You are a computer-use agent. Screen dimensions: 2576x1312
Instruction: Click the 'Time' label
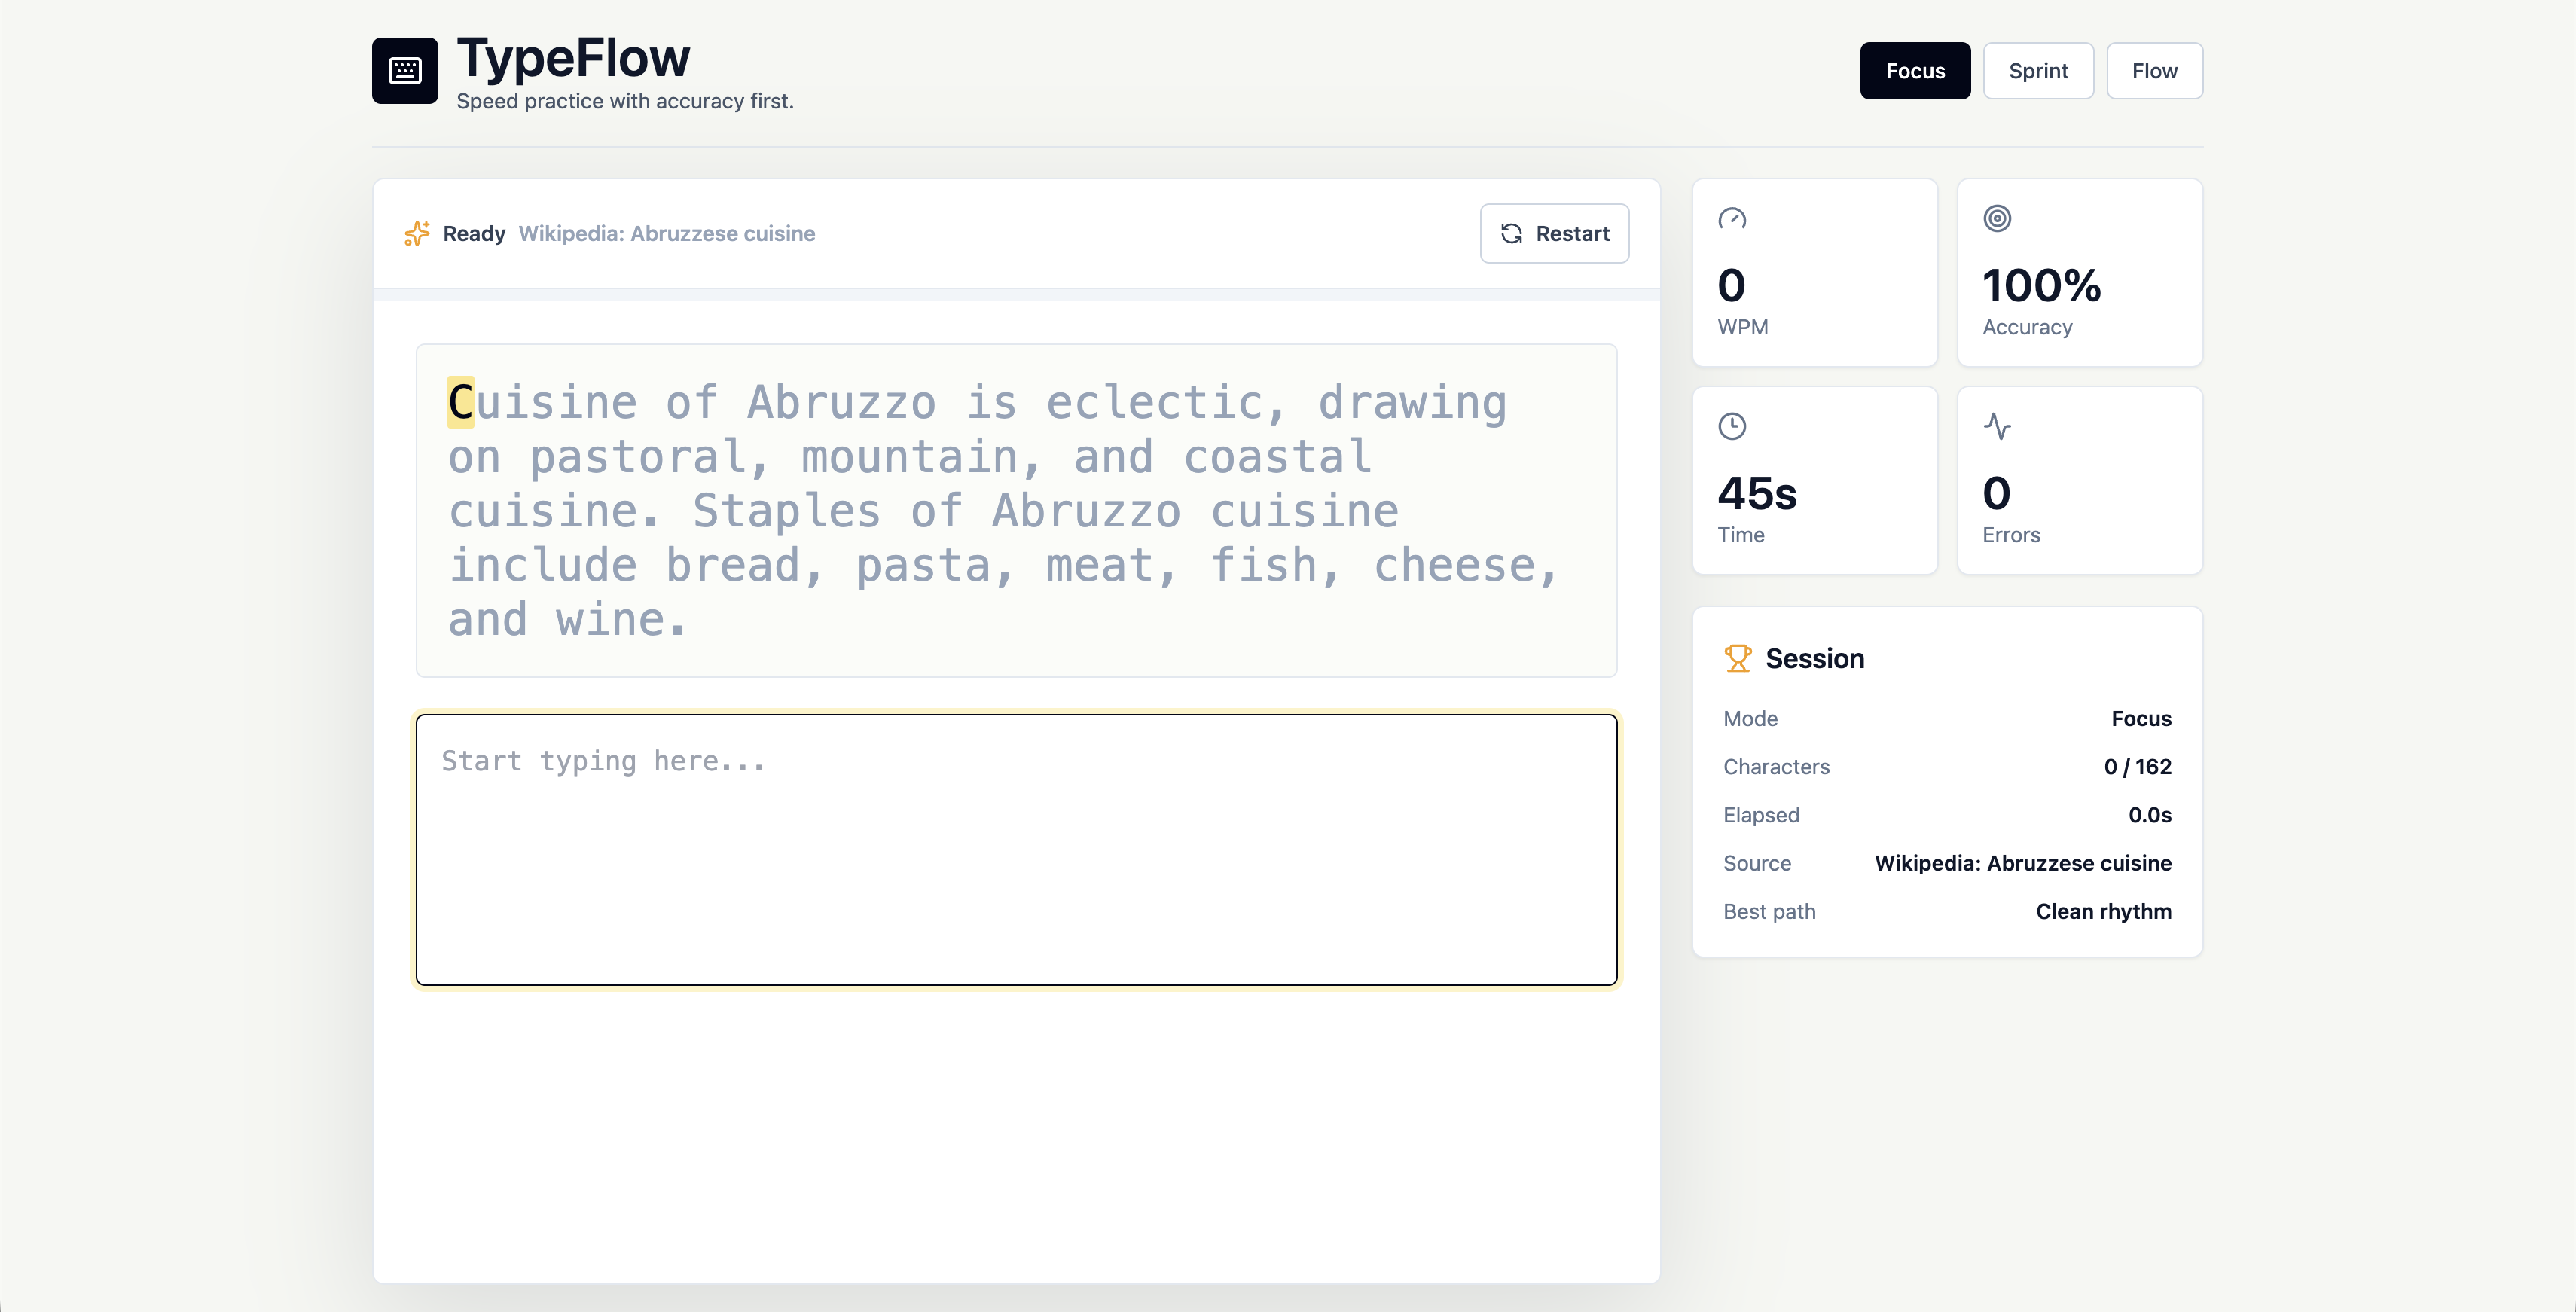(1740, 535)
